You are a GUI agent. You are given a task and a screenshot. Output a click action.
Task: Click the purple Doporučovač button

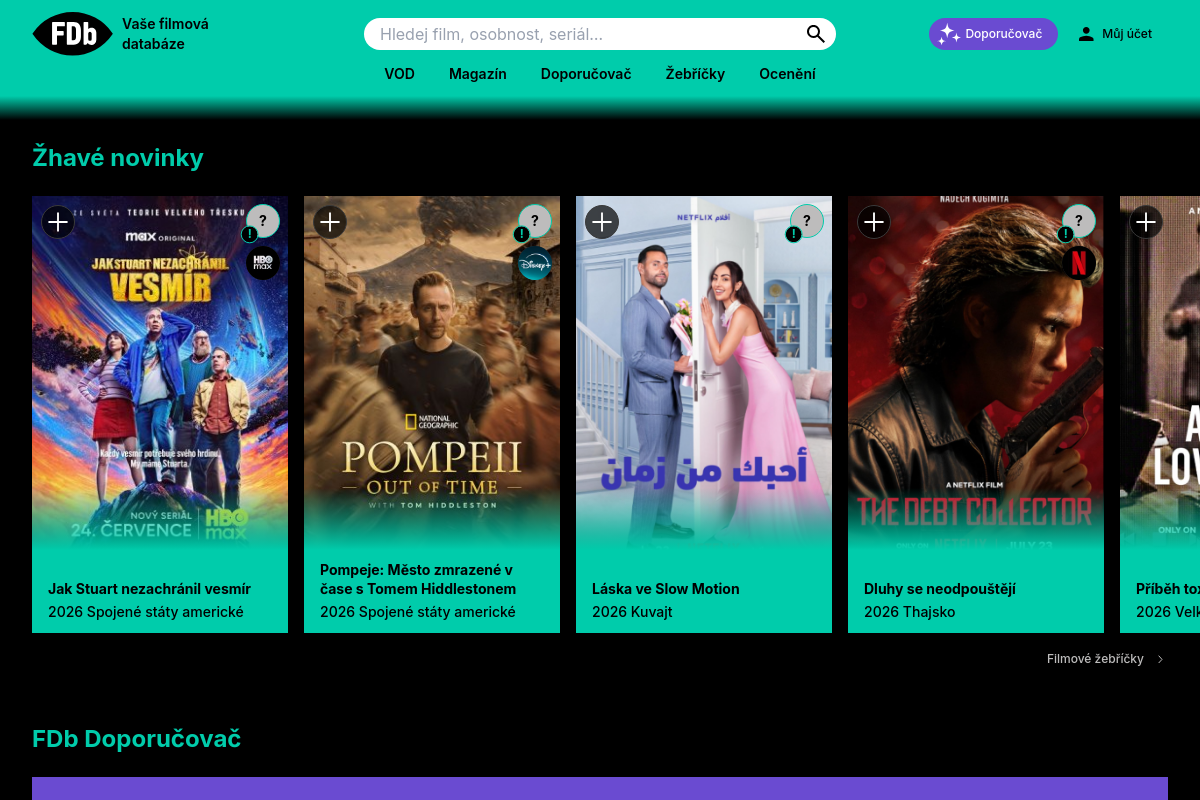coord(993,34)
